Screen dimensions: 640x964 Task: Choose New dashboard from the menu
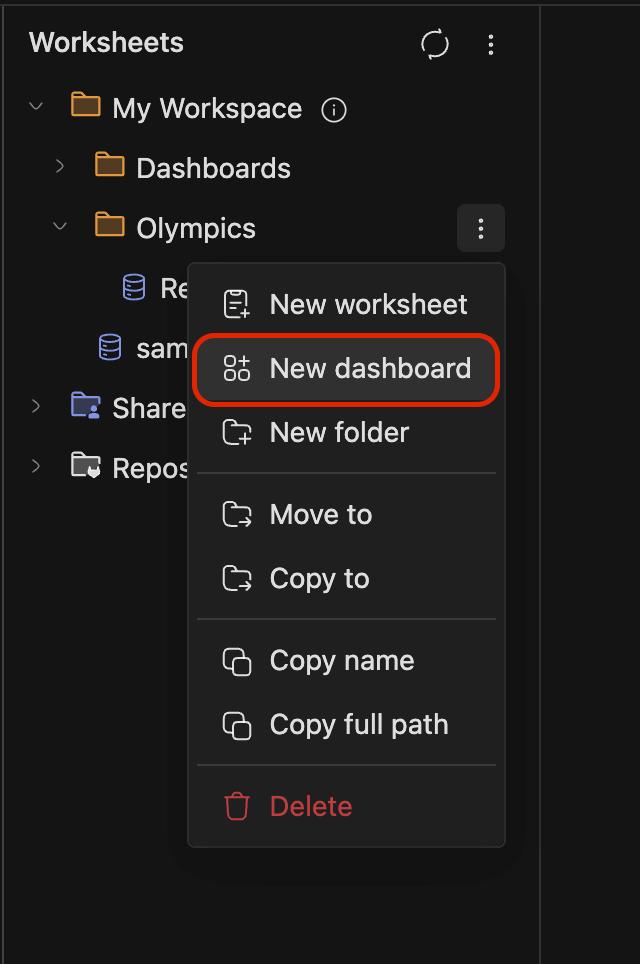370,368
